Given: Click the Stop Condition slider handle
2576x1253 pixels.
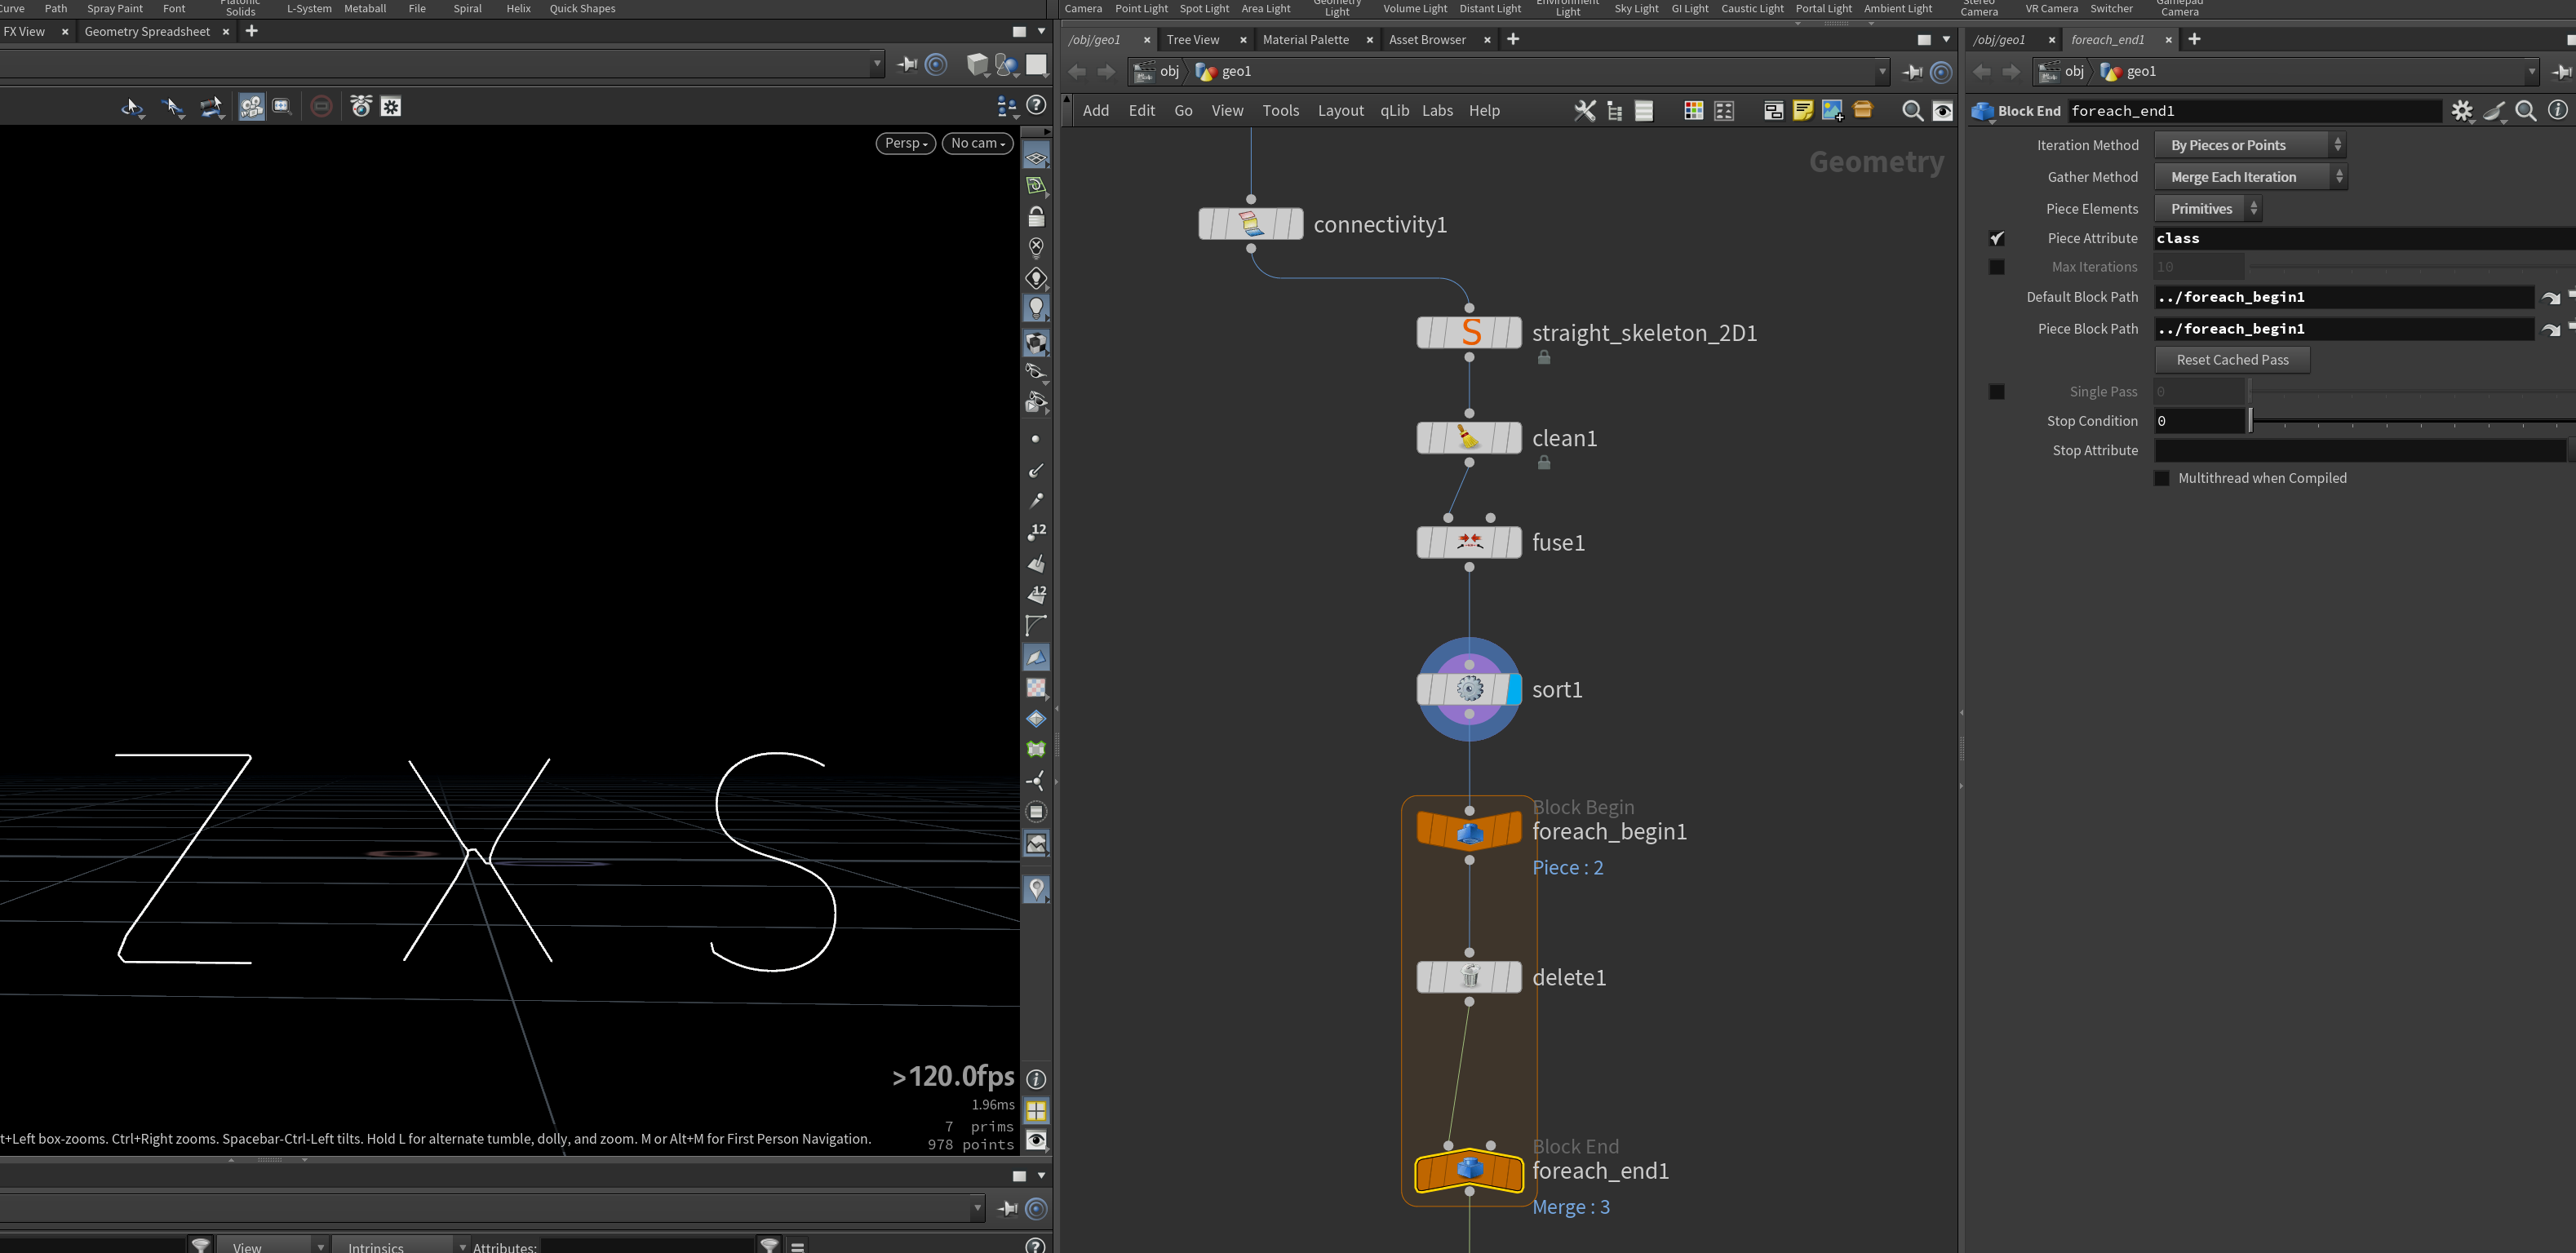Looking at the screenshot, I should point(2251,421).
